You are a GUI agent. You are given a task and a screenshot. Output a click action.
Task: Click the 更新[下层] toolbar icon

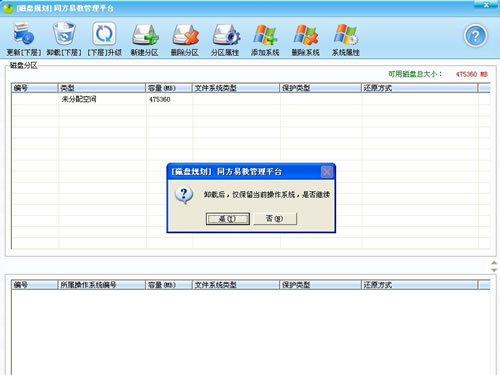(23, 33)
